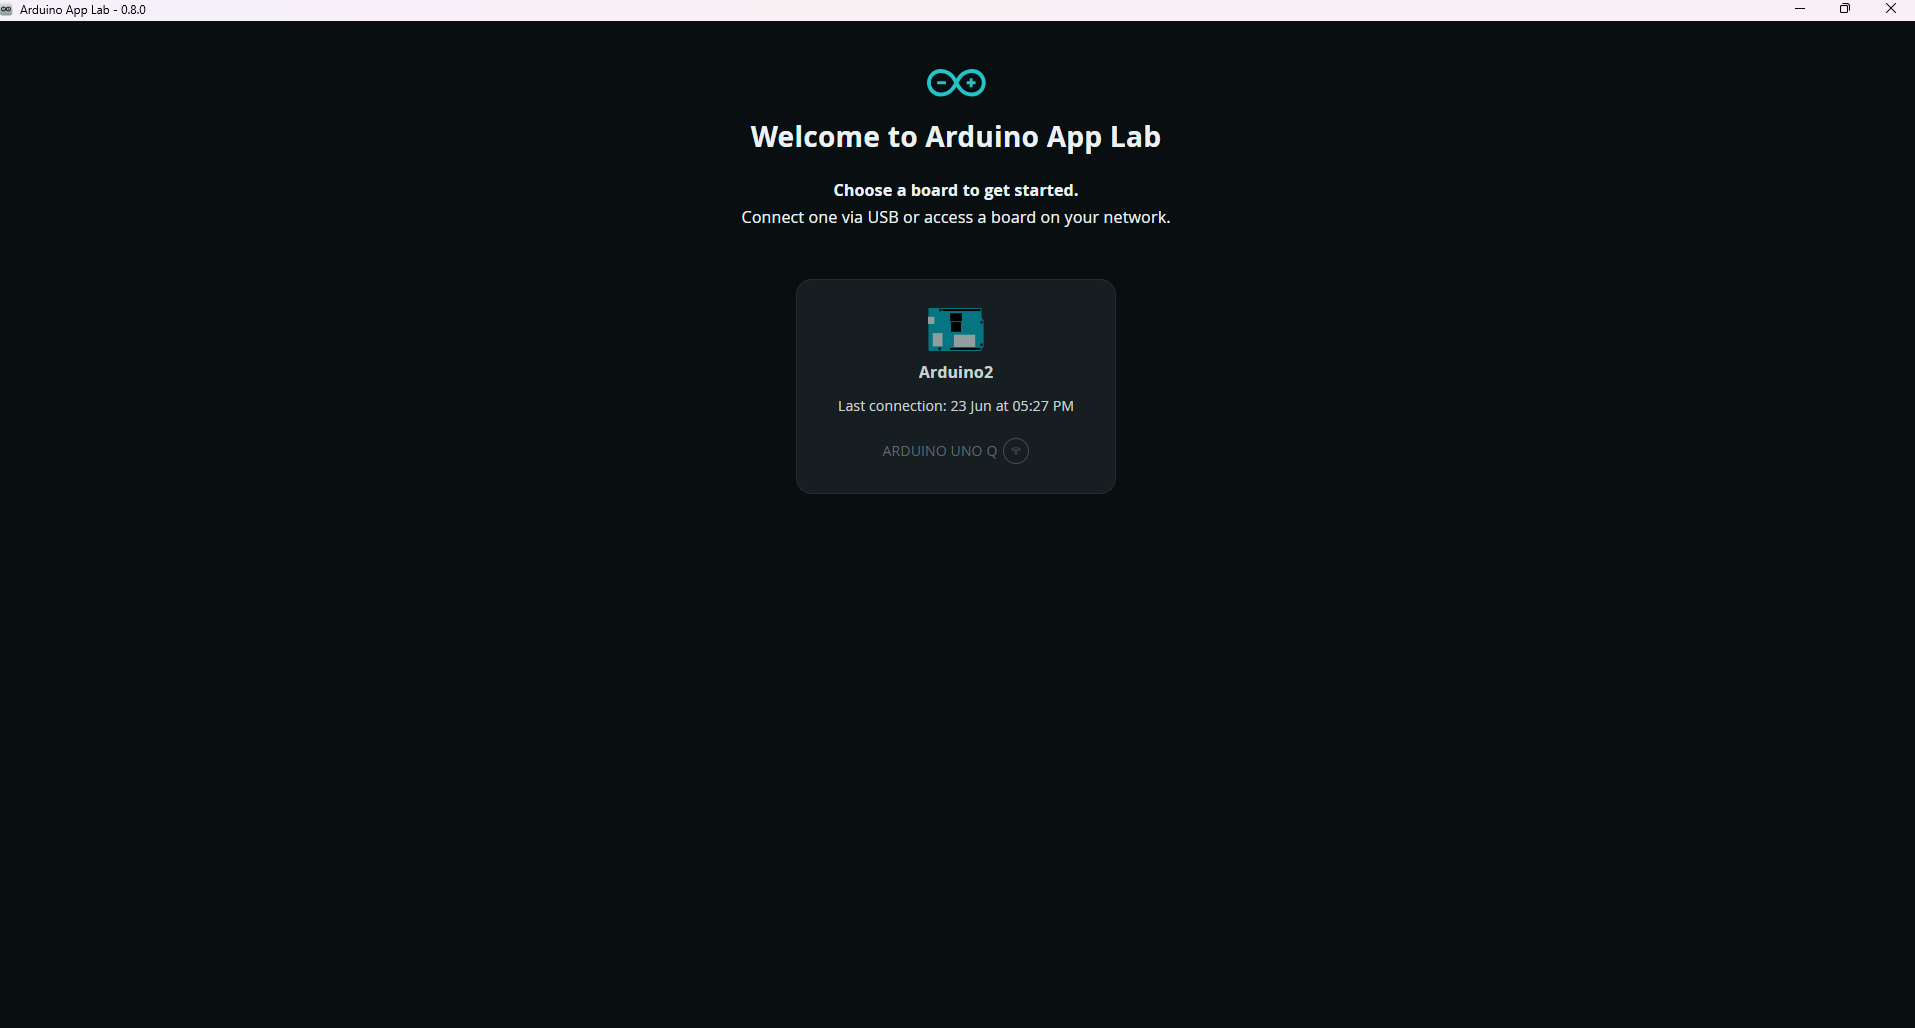Click the 'Welcome to Arduino App Lab' heading
This screenshot has width=1915, height=1028.
(956, 137)
